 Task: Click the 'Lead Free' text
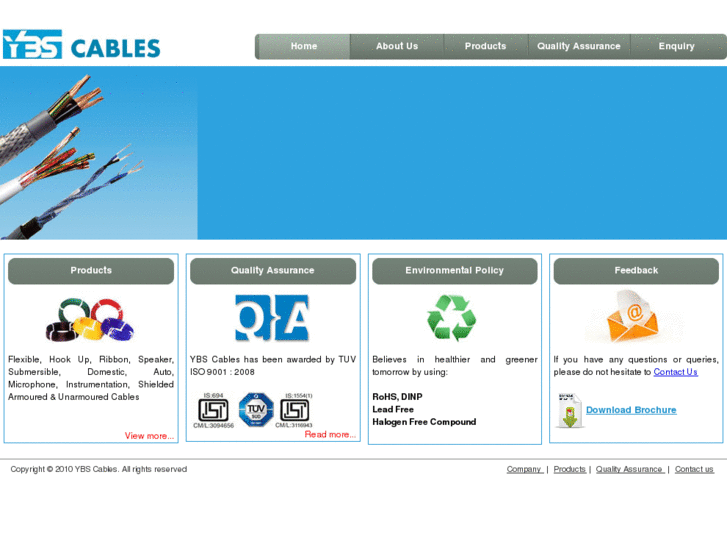393,410
